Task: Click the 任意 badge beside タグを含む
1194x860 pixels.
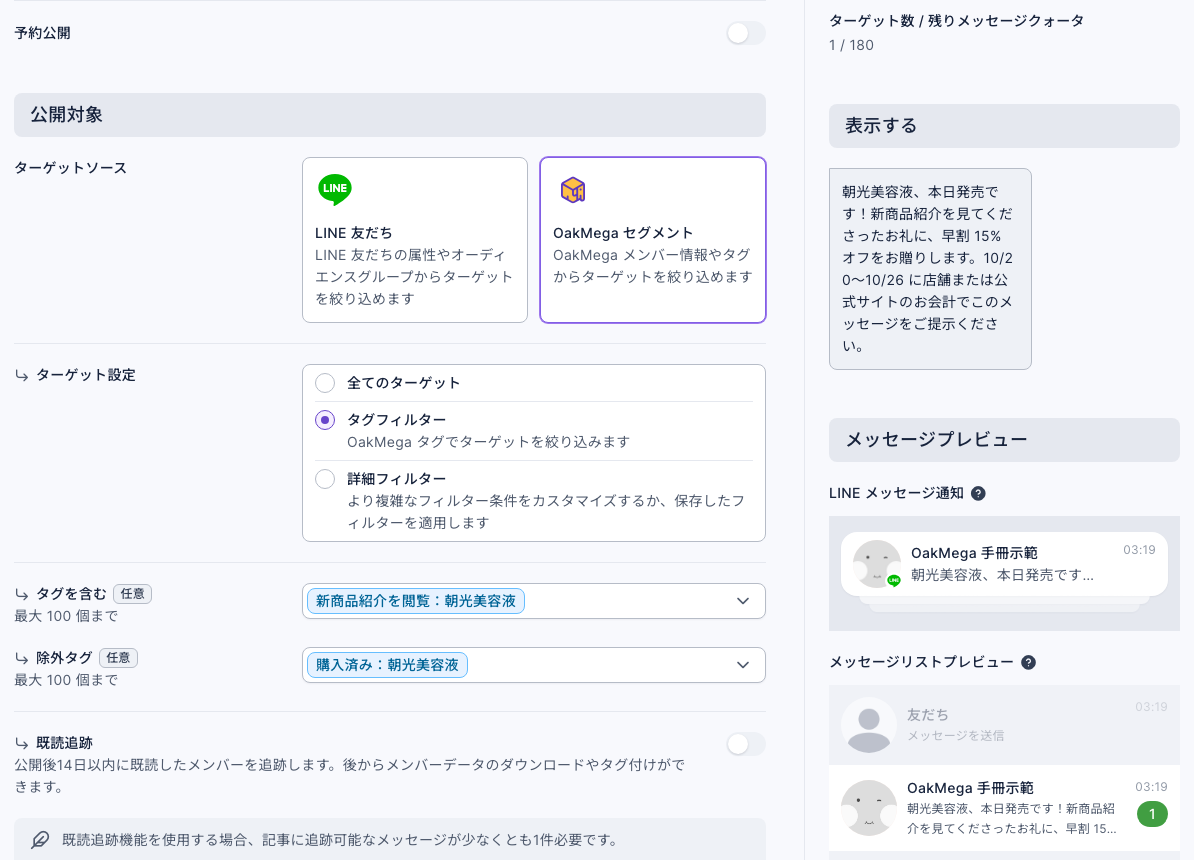Action: [132, 594]
